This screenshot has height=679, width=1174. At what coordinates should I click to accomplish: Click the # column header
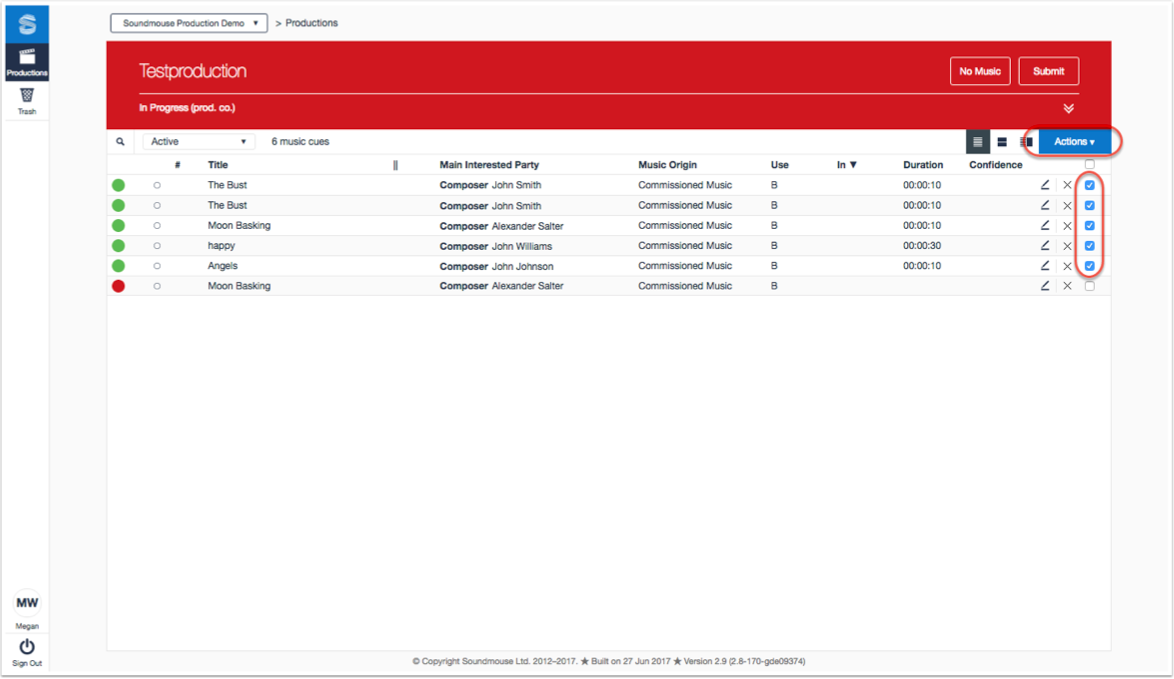[177, 165]
